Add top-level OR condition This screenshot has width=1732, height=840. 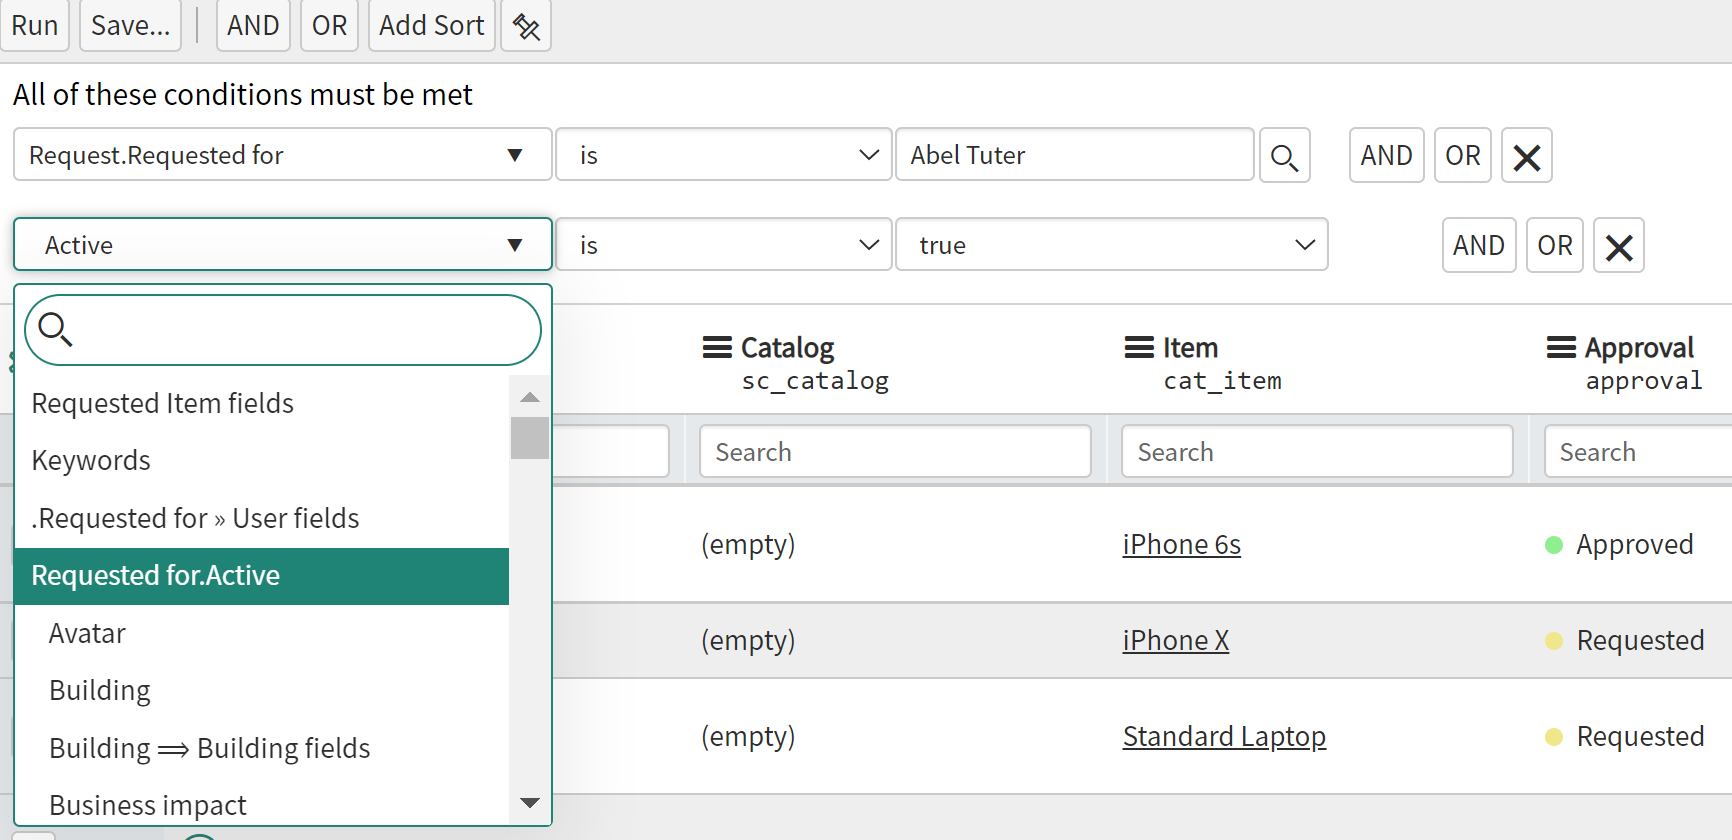[330, 25]
